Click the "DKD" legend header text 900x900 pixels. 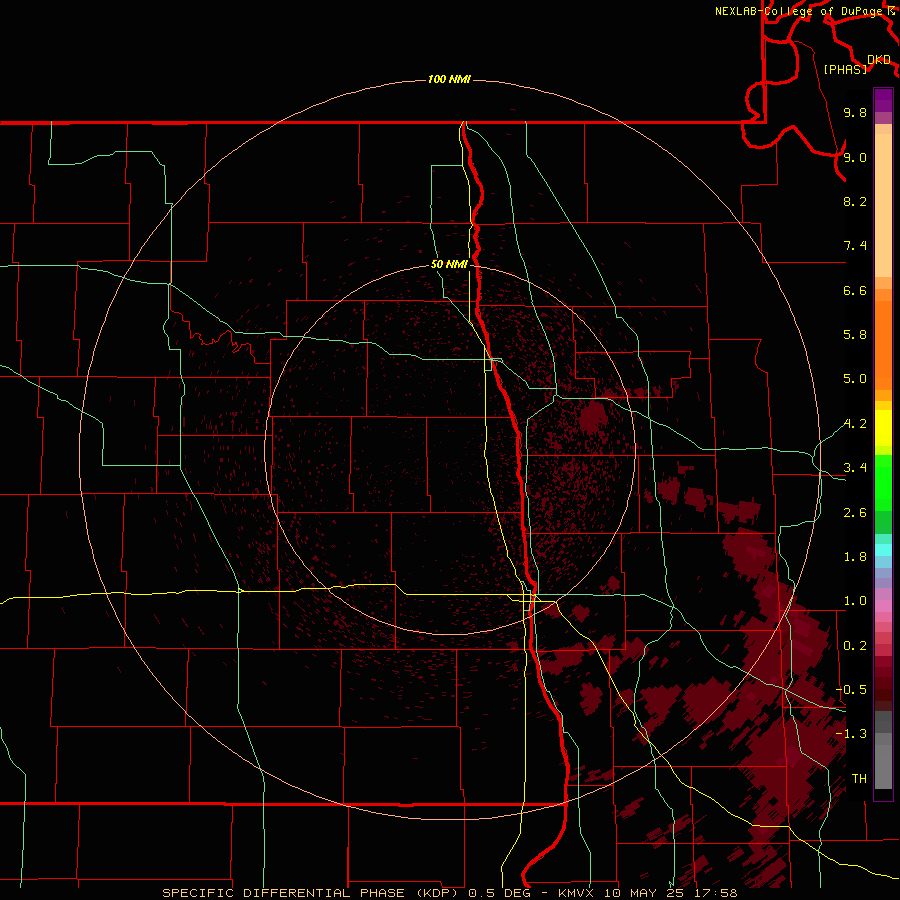(x=879, y=60)
